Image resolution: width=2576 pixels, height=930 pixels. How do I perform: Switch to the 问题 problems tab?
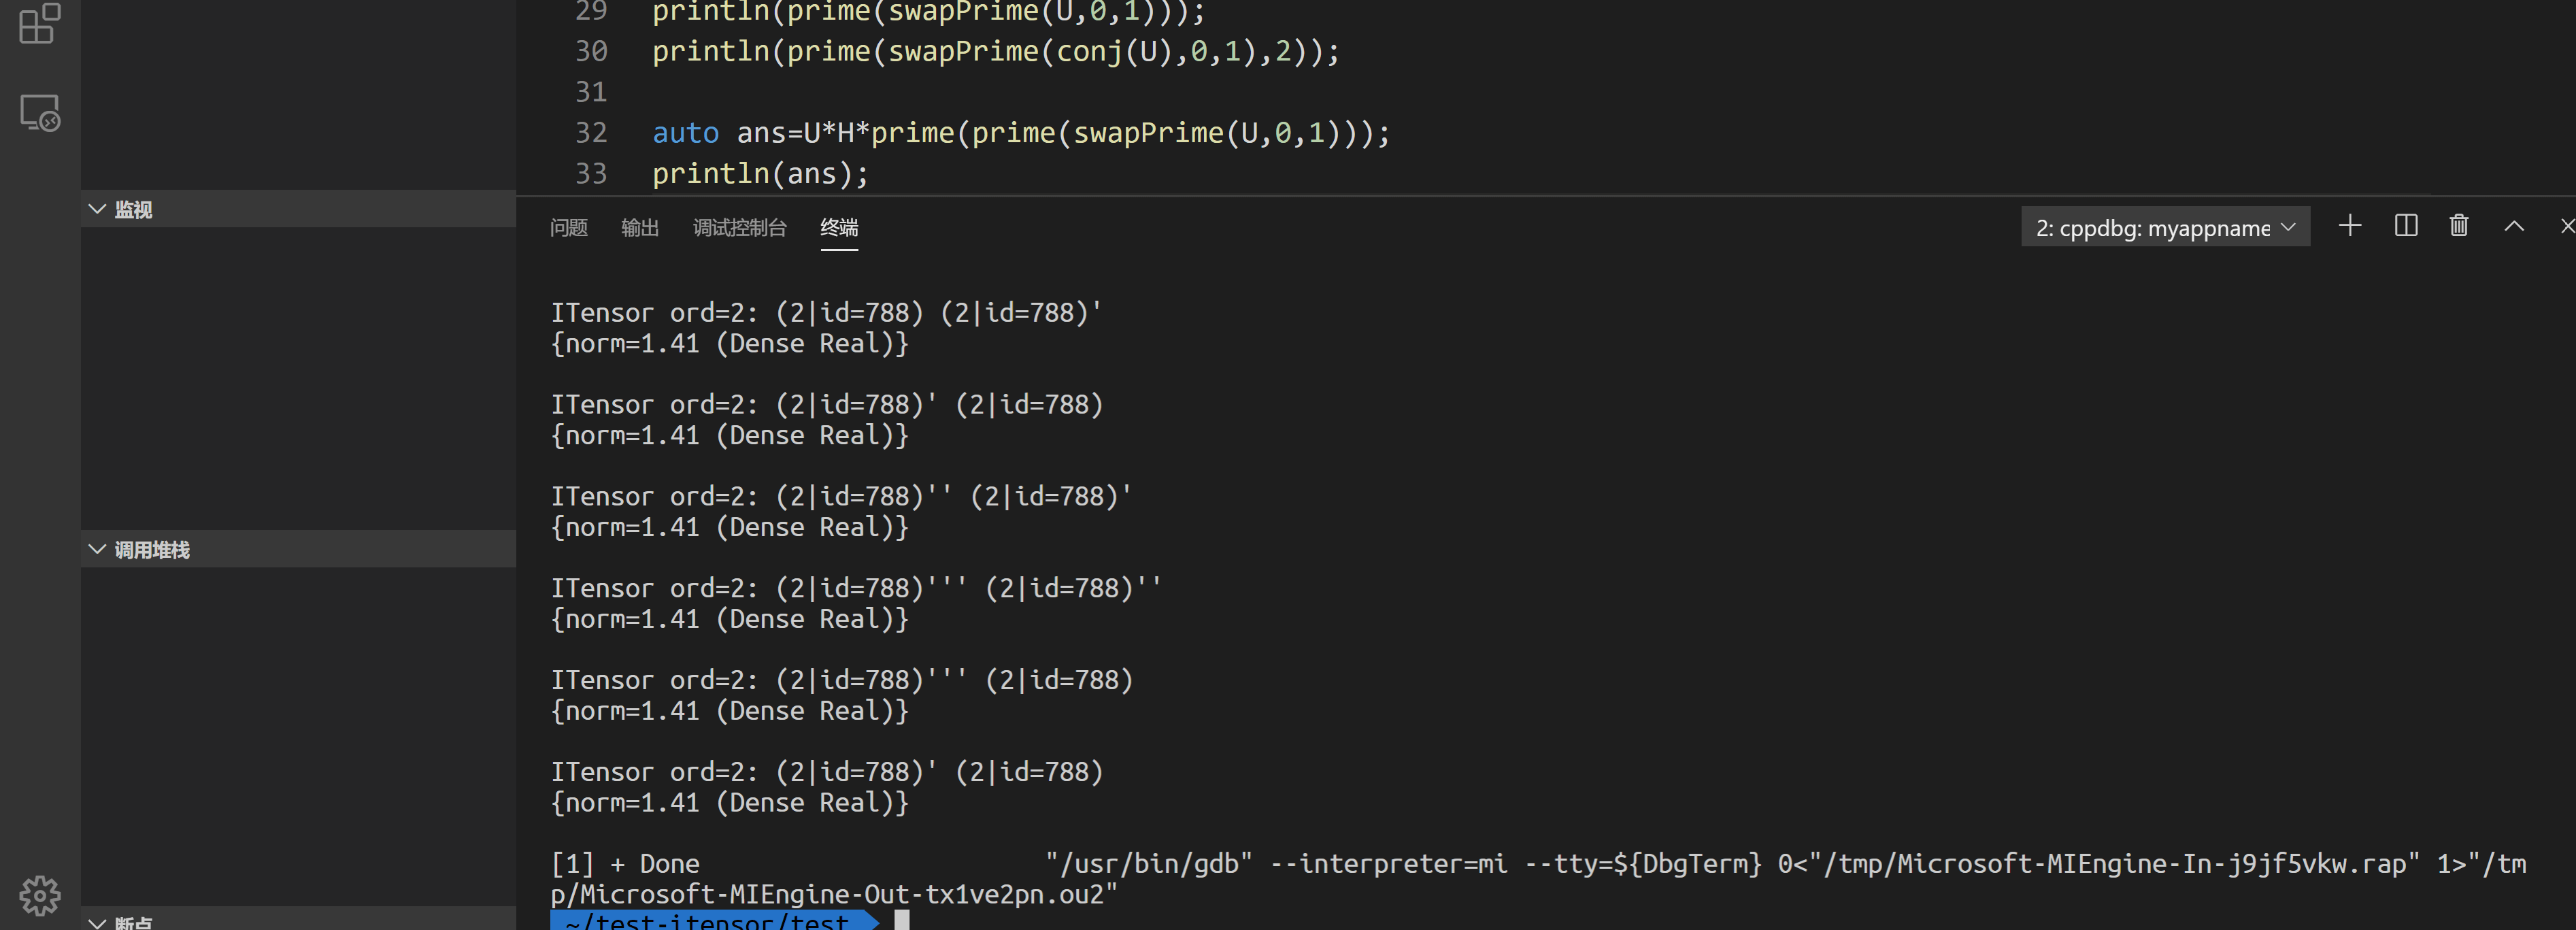[568, 228]
